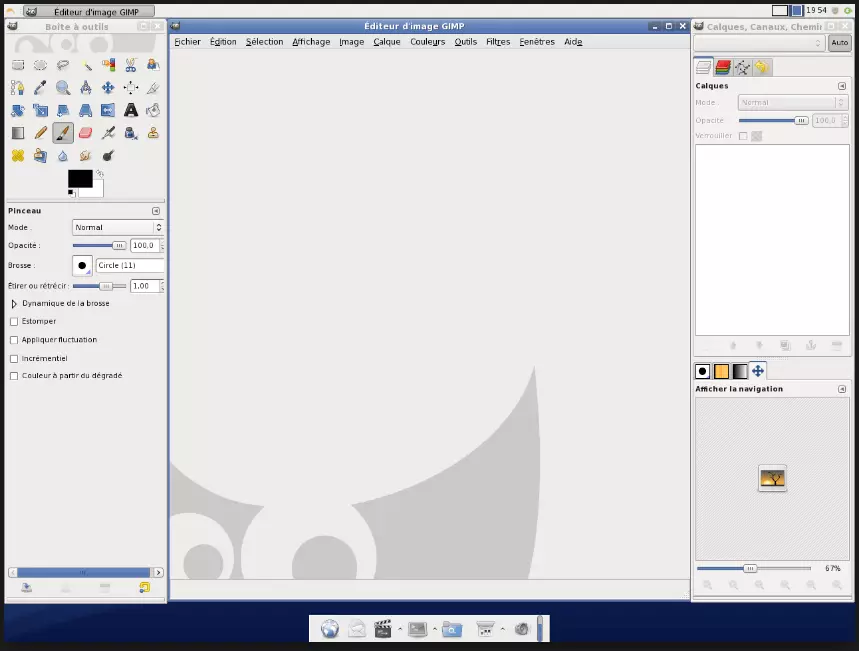Open the Pinceau Mode dropdown
This screenshot has width=859, height=651.
pyautogui.click(x=118, y=227)
